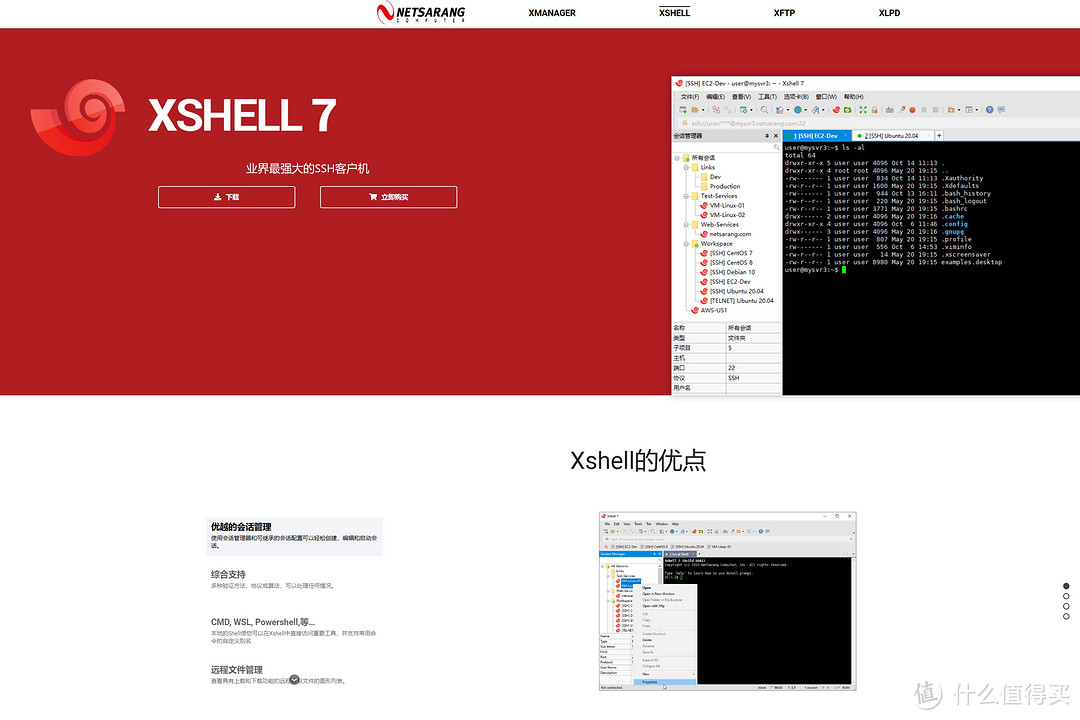Add a new tab with the plus button
The height and width of the screenshot is (720, 1080).
pos(939,136)
